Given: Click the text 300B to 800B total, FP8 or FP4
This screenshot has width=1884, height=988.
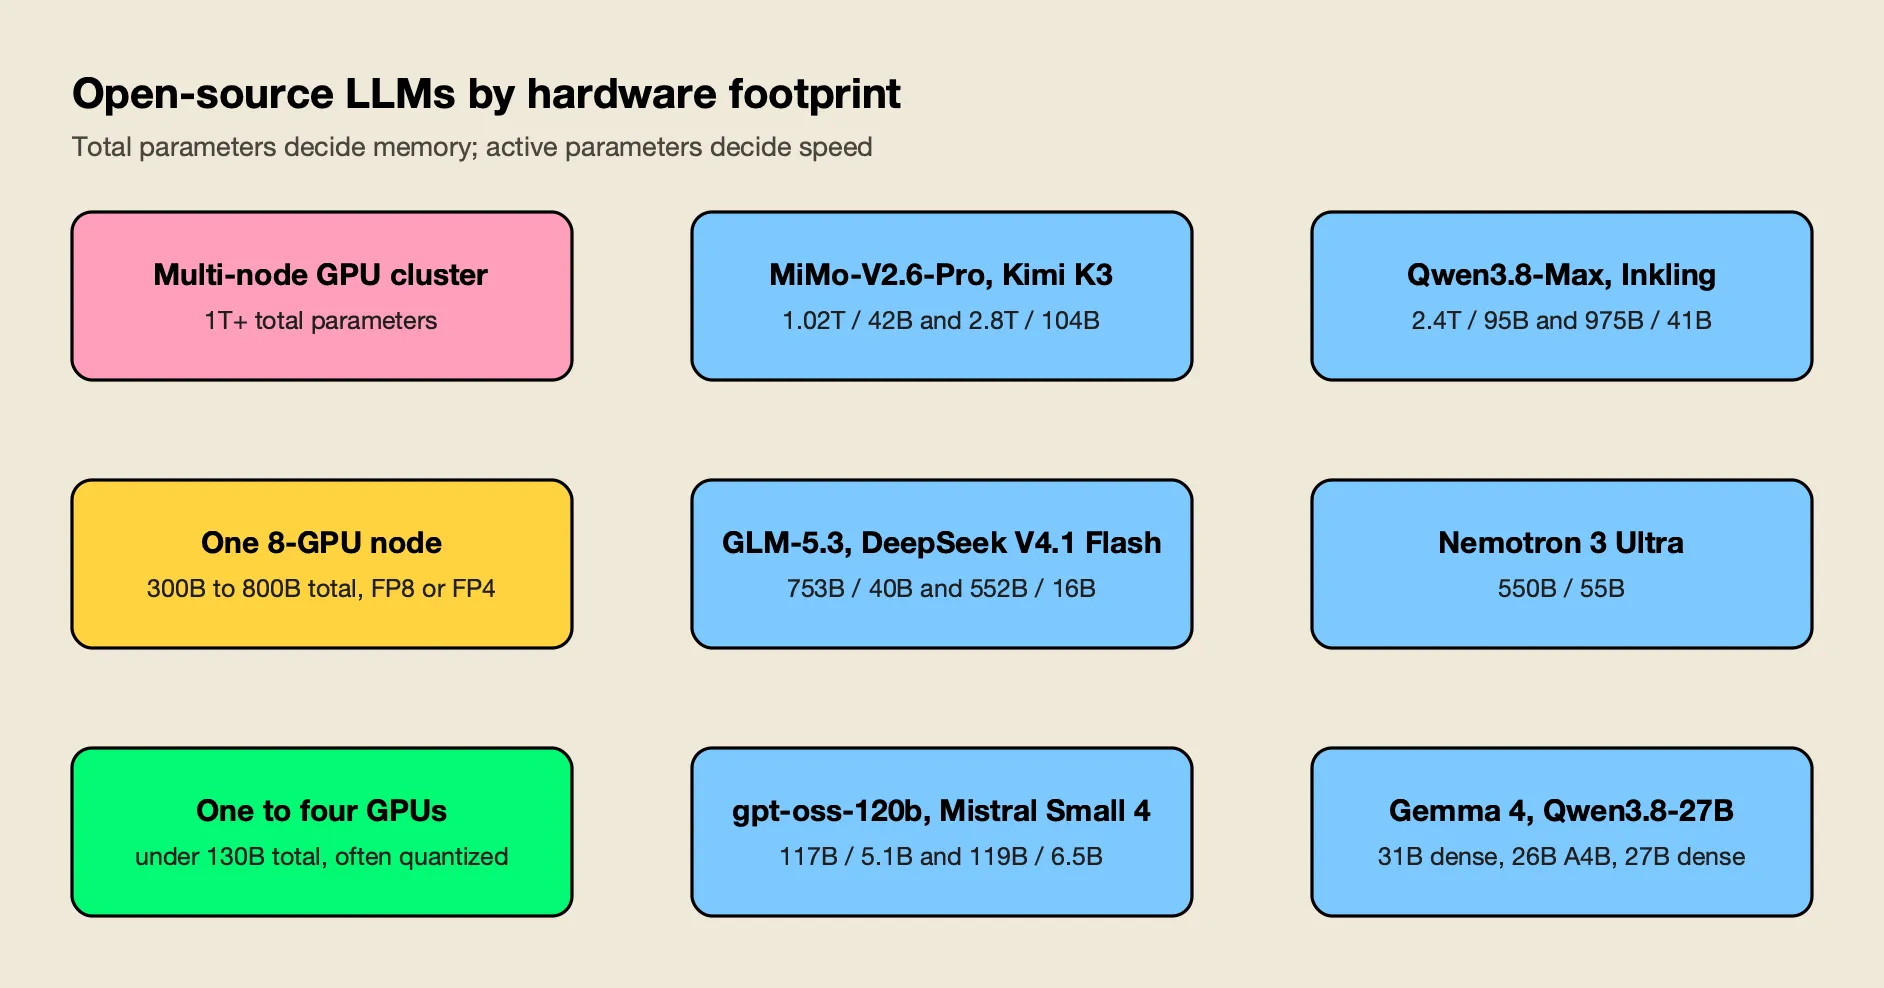Looking at the screenshot, I should [321, 589].
